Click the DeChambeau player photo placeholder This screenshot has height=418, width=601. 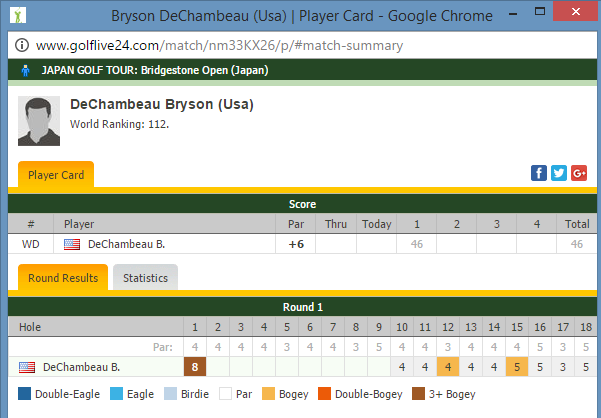[x=39, y=122]
